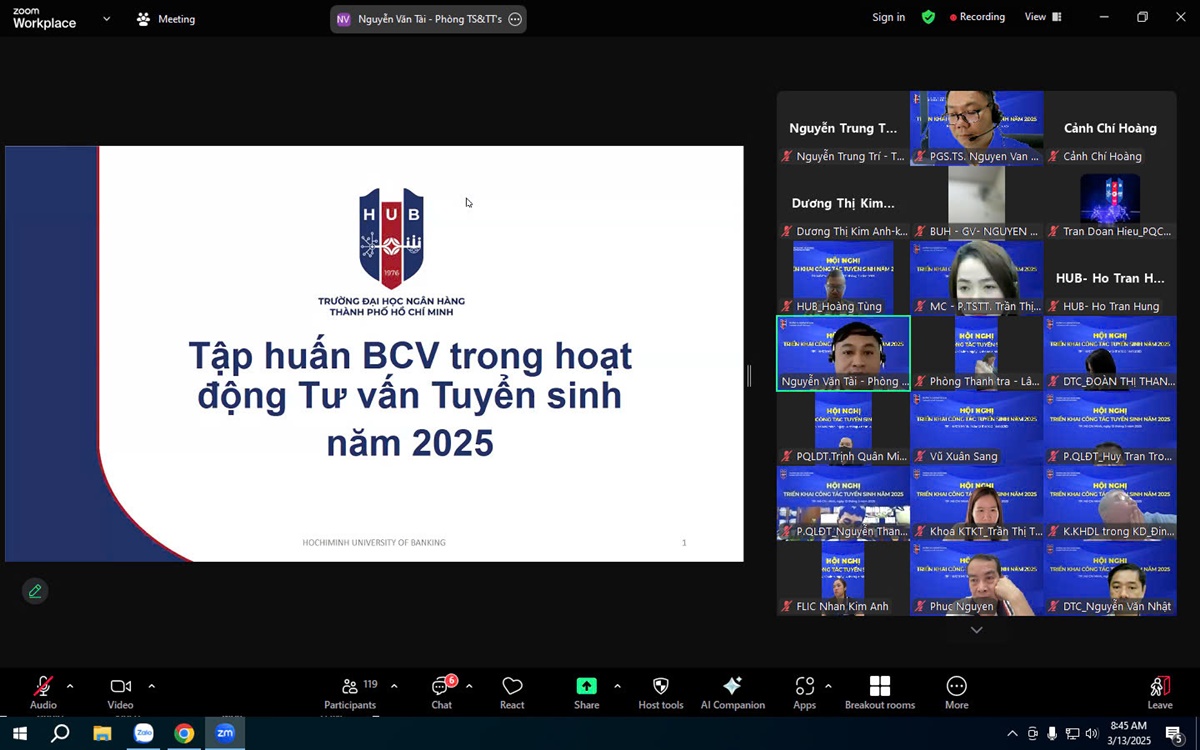Open Google Chrome from taskbar

click(184, 733)
